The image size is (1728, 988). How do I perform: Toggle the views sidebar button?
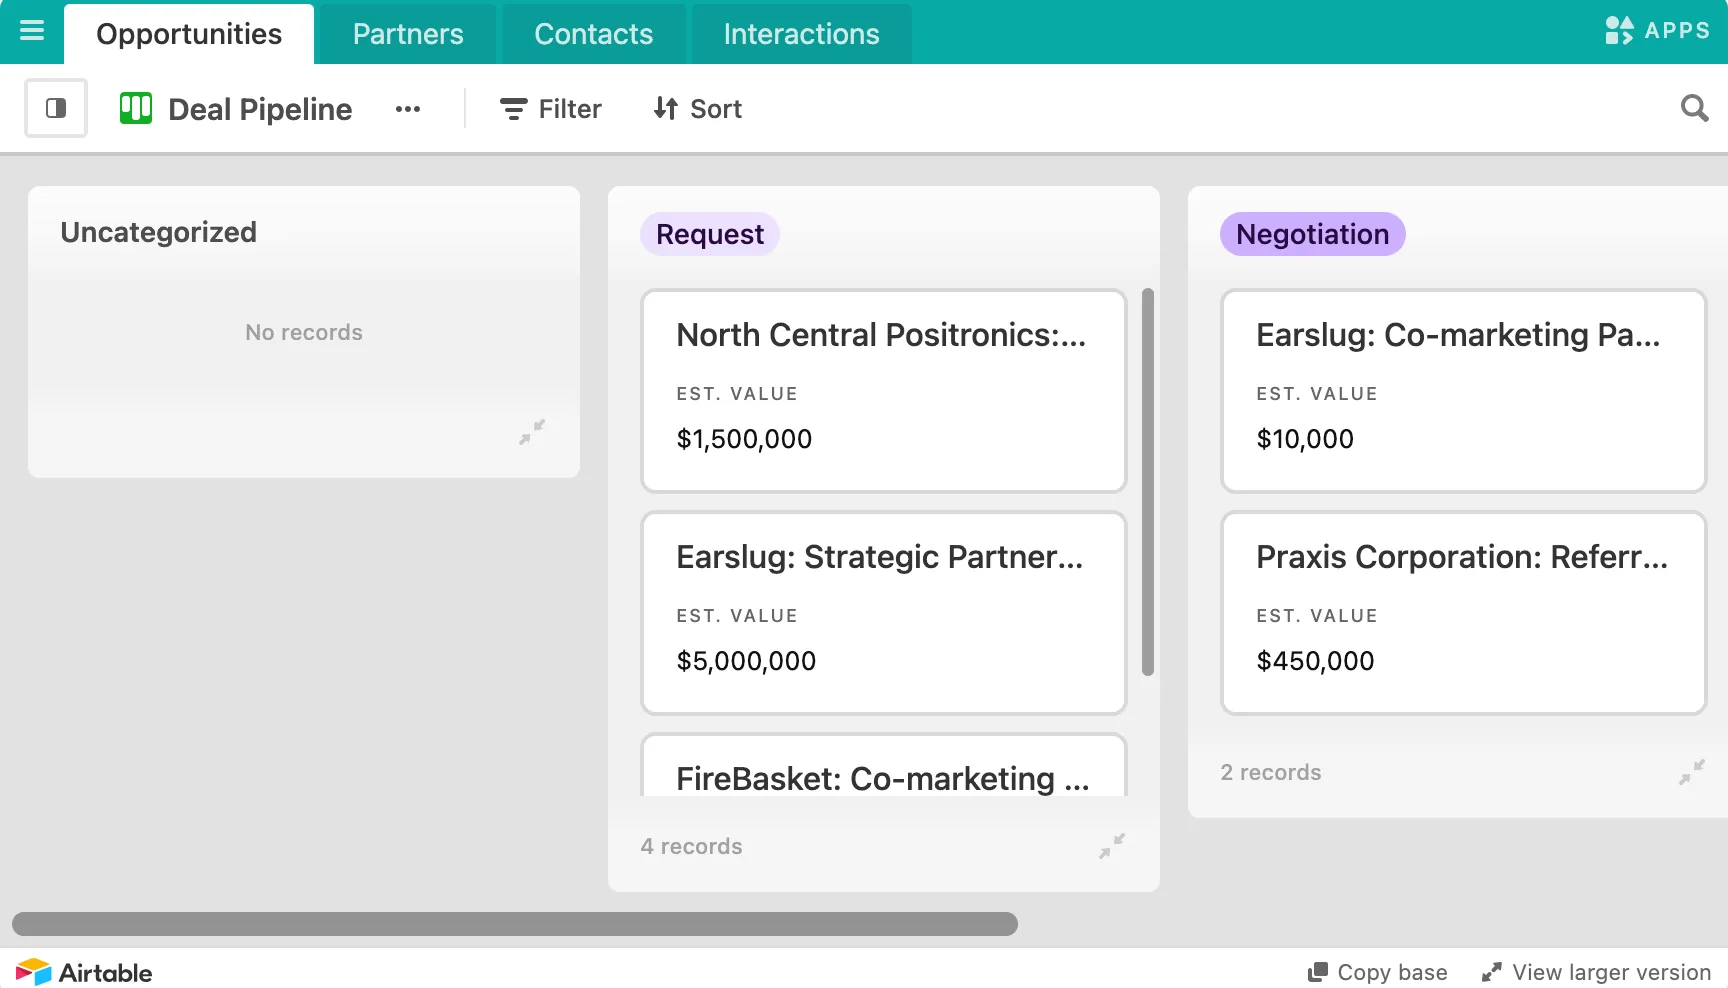click(x=56, y=108)
